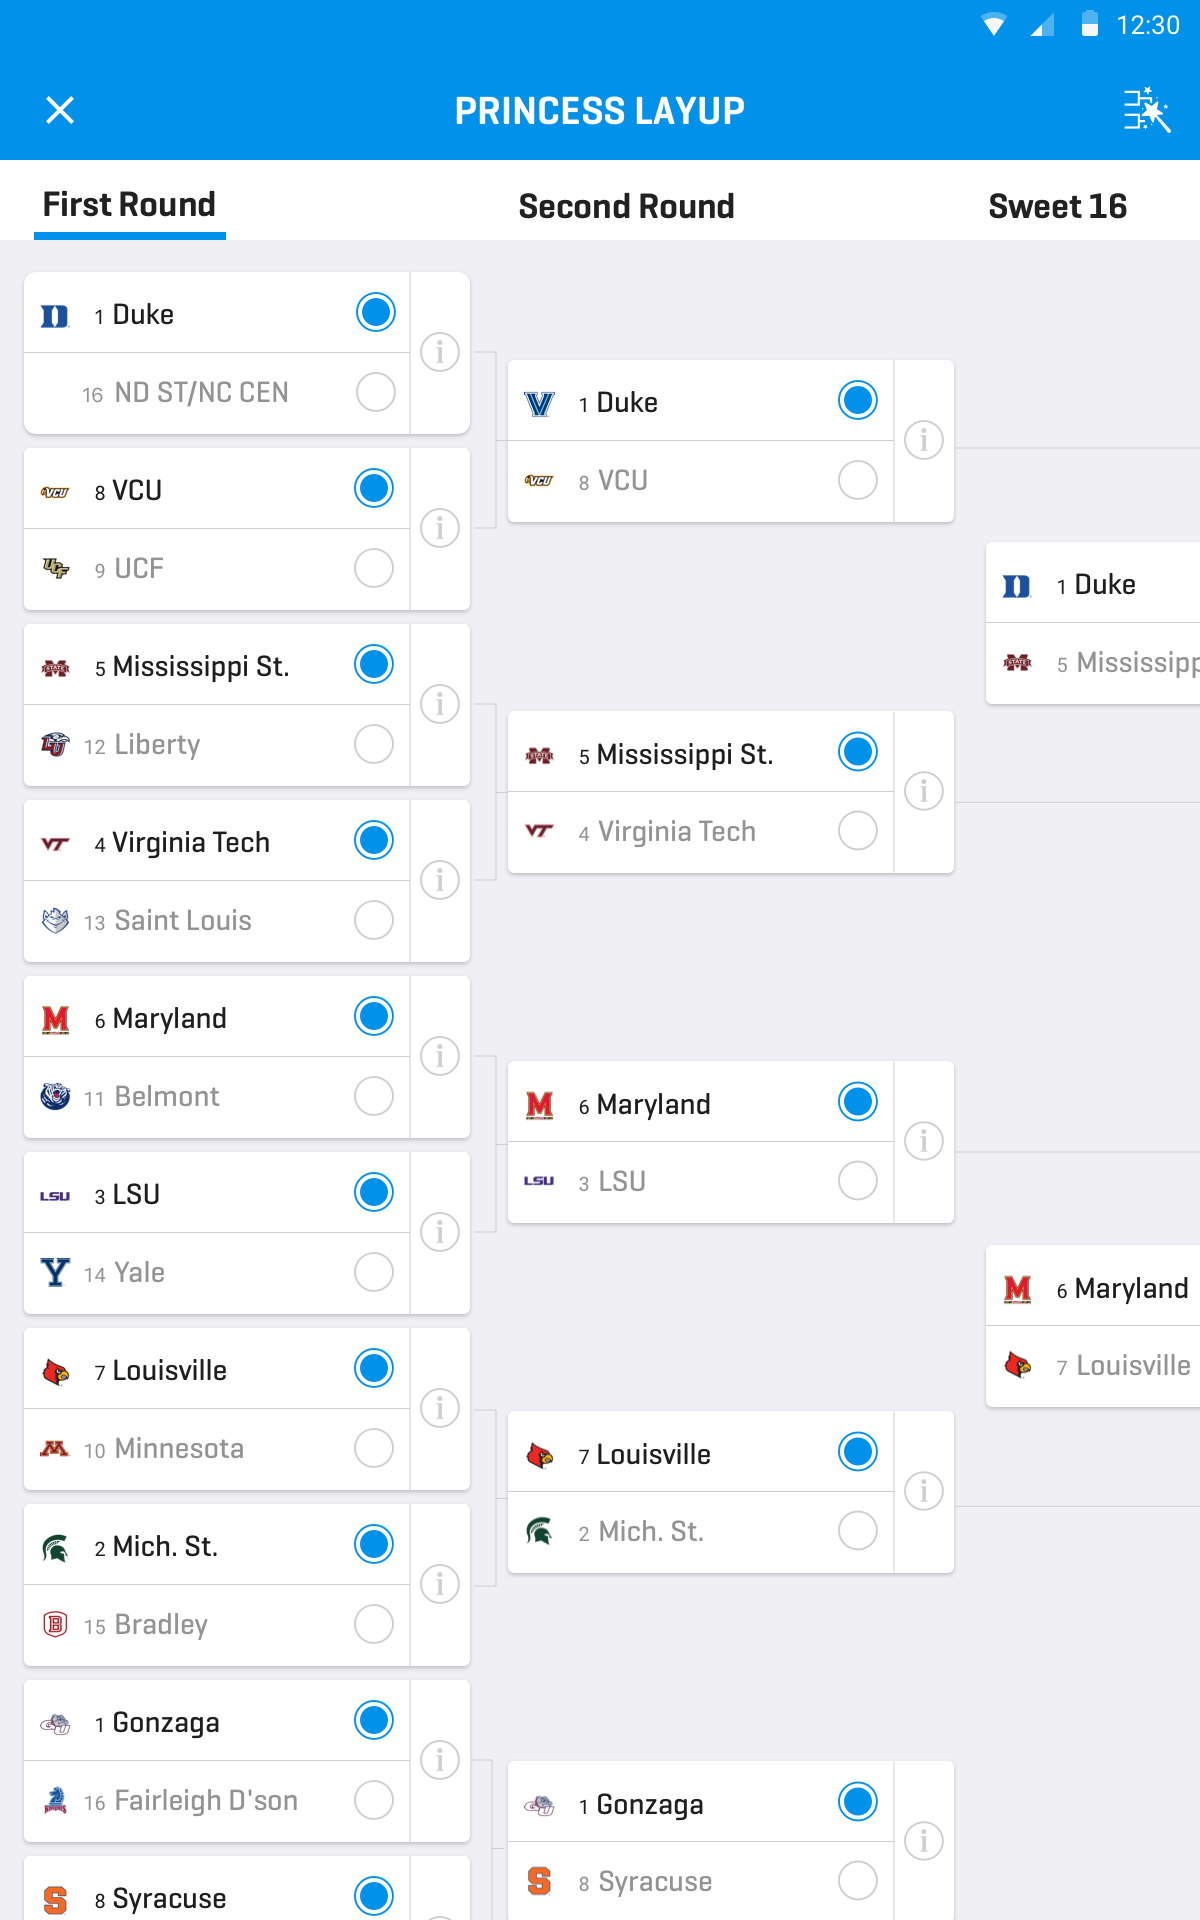View second round Louisville vs Mich. St. info
1200x1920 pixels.
click(923, 1491)
